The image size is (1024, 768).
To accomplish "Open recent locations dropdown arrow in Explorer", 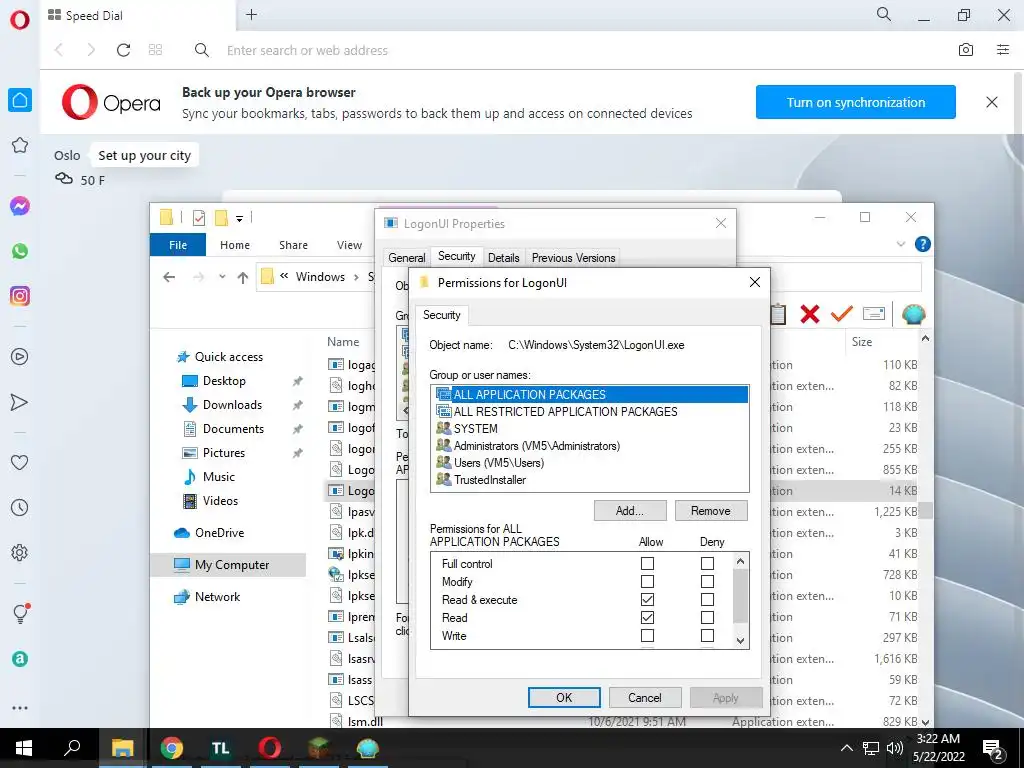I will pos(222,277).
